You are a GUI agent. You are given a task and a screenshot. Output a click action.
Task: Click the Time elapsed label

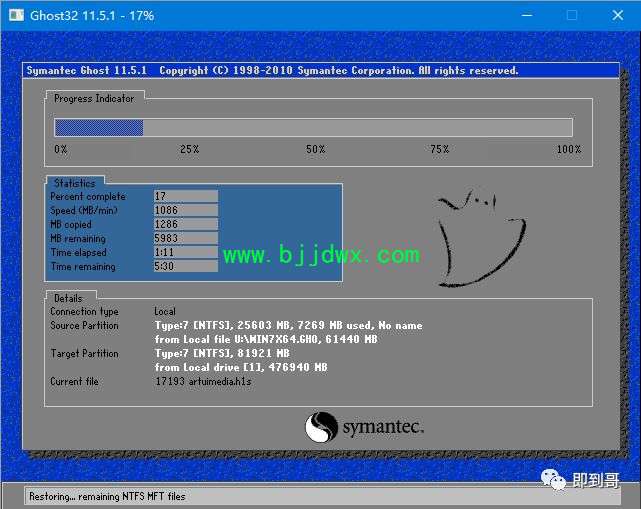tap(78, 253)
